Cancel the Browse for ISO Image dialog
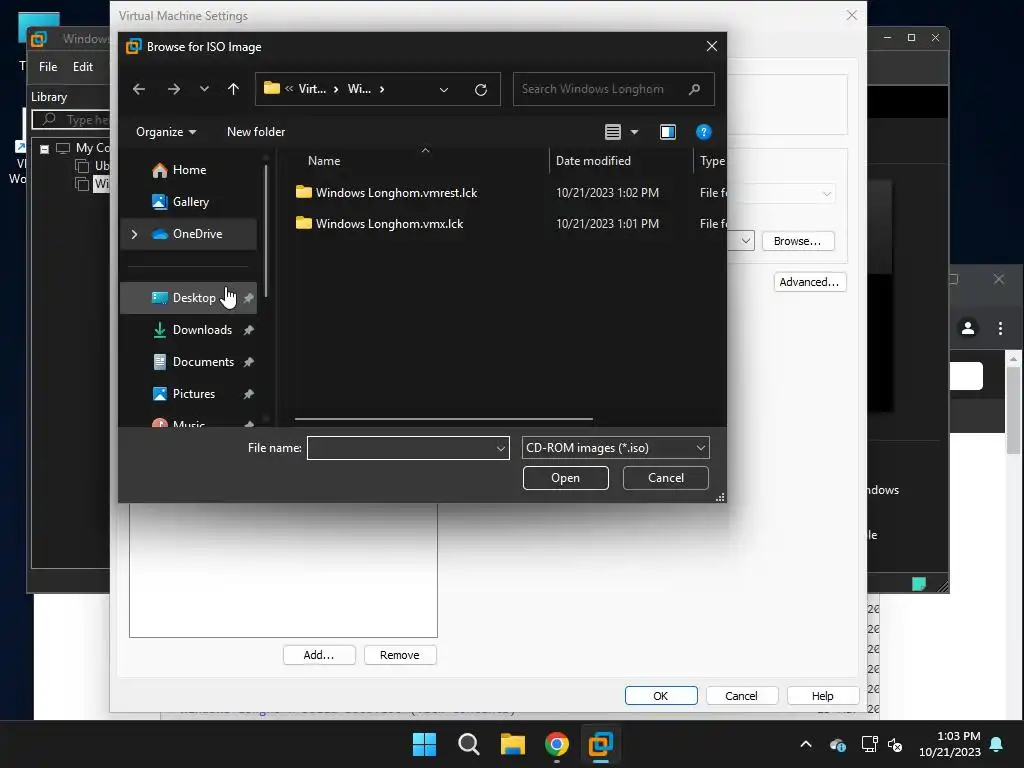Image resolution: width=1024 pixels, height=768 pixels. click(665, 478)
